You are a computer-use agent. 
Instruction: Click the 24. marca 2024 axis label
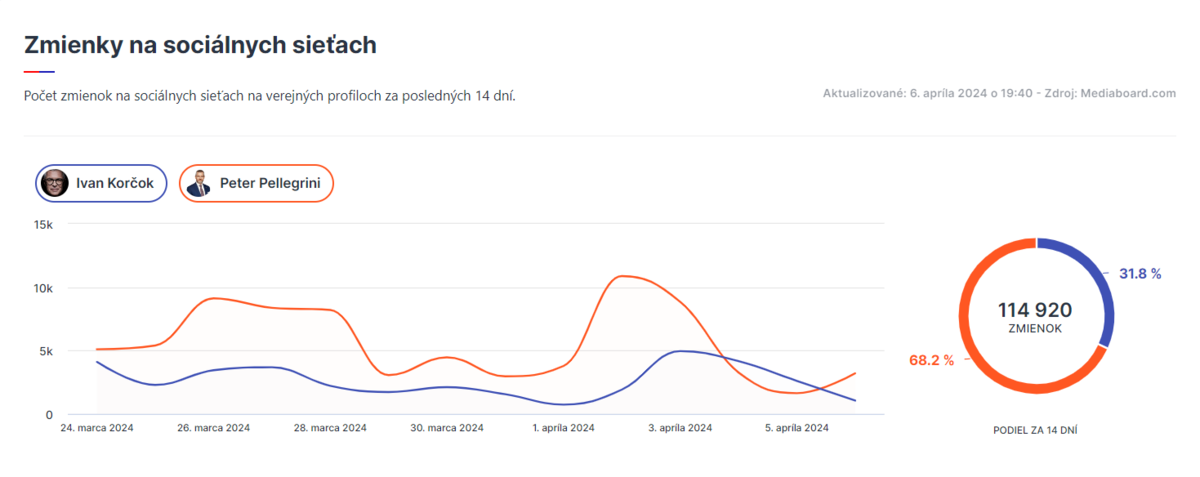pos(97,428)
